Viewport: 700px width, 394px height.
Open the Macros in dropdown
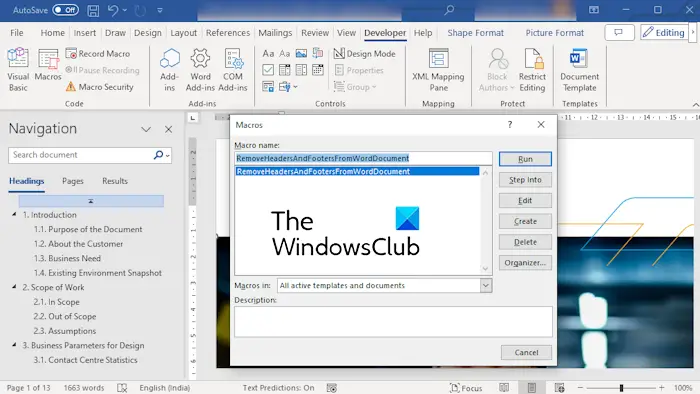click(486, 286)
